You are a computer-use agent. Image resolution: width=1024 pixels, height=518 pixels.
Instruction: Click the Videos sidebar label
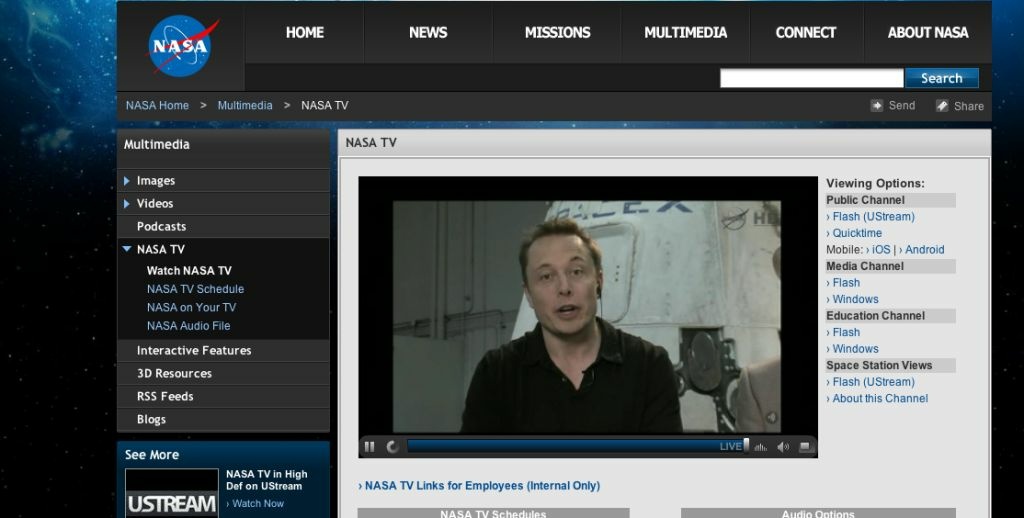155,204
